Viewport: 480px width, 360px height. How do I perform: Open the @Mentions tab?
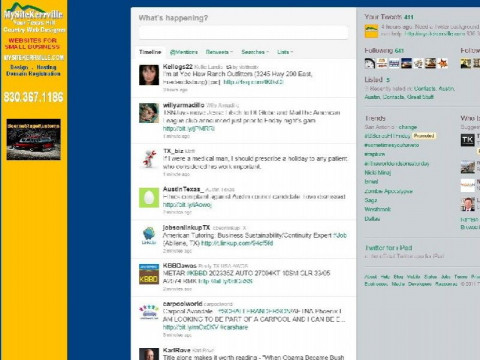184,52
